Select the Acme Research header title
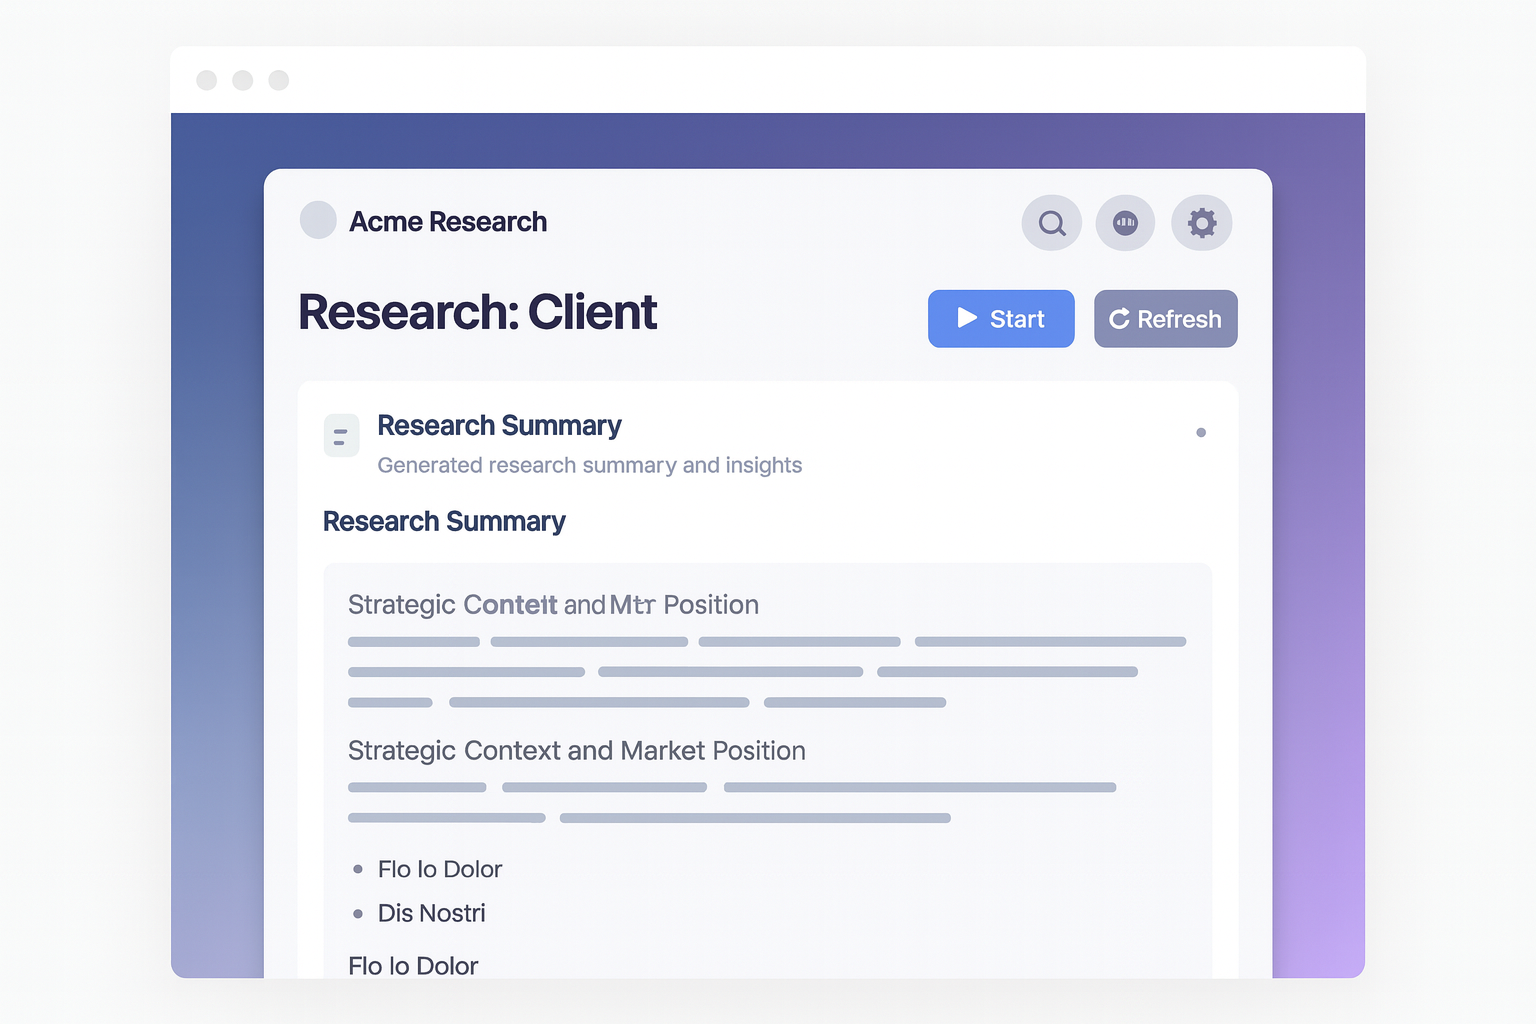Viewport: 1536px width, 1024px height. (x=449, y=221)
